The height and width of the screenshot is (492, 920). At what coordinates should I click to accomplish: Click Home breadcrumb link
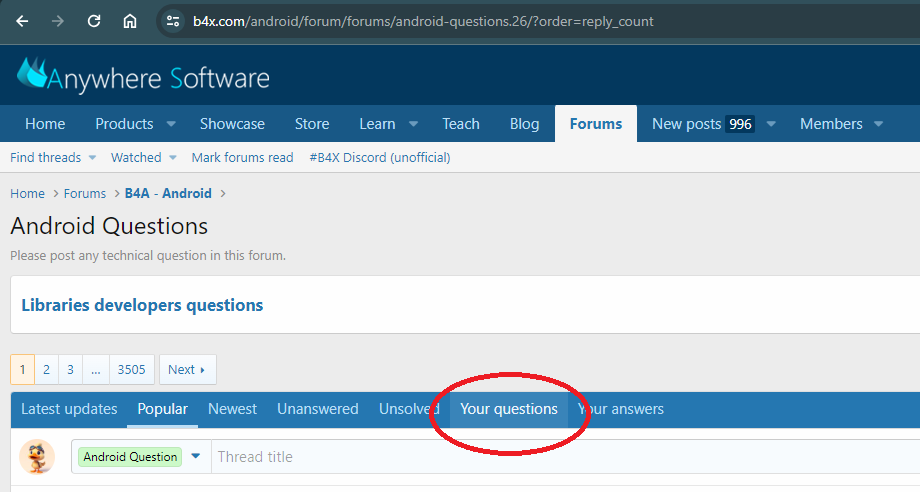tap(27, 194)
